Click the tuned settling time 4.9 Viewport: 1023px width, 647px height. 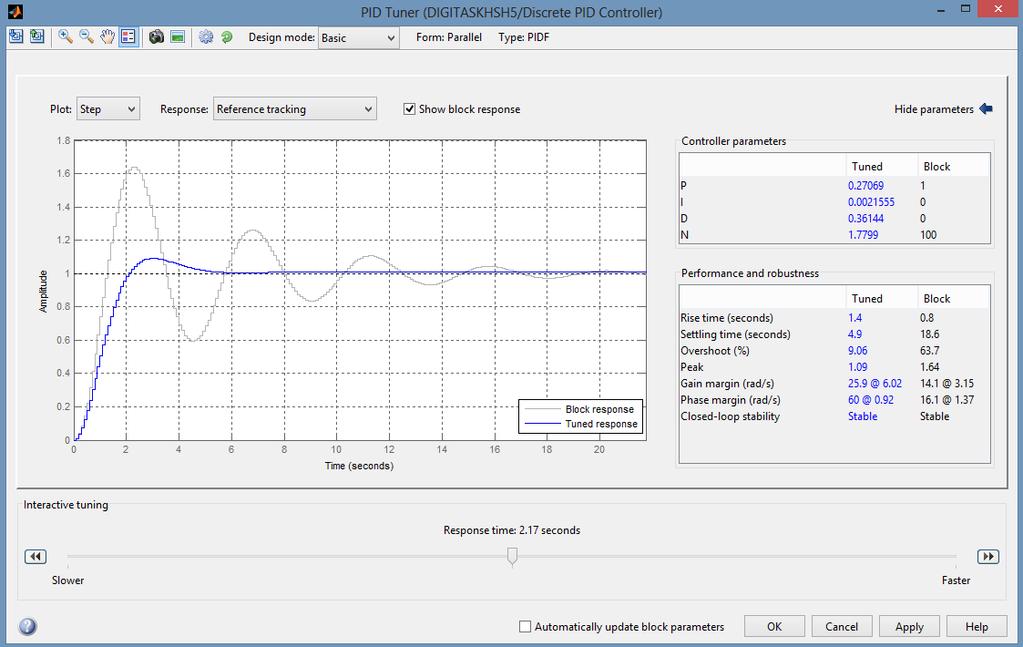[855, 334]
